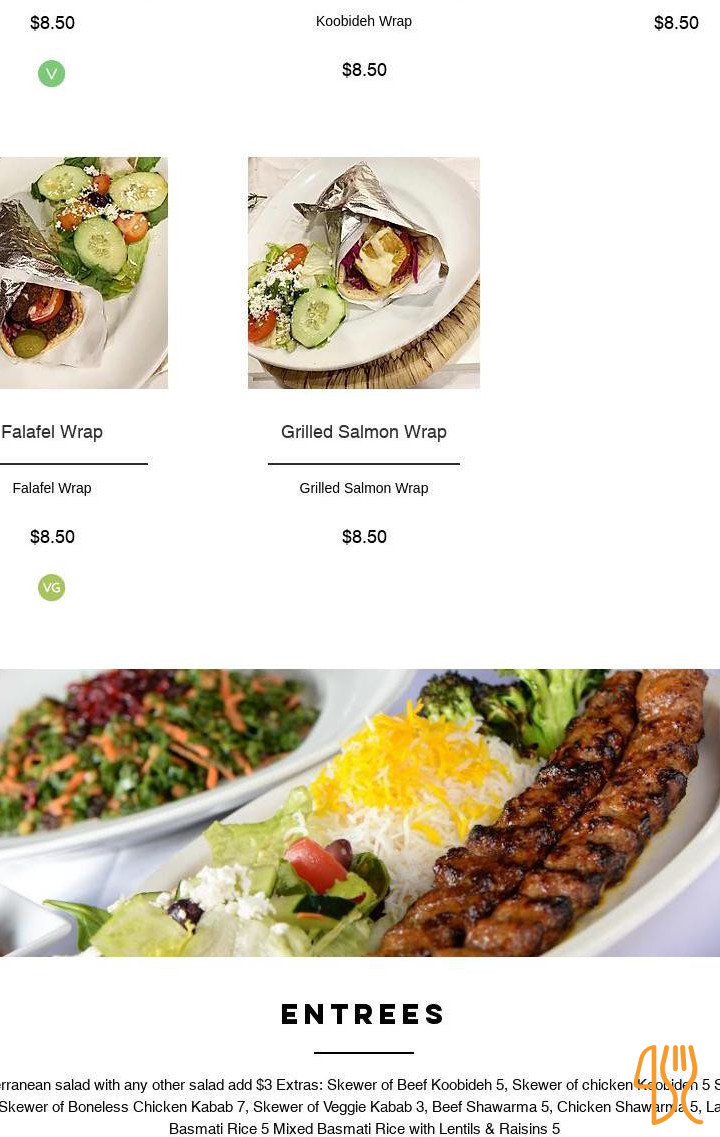The image size is (720, 1137).
Task: Open the Grilled Salmon Wrap photo
Action: pyautogui.click(x=364, y=273)
